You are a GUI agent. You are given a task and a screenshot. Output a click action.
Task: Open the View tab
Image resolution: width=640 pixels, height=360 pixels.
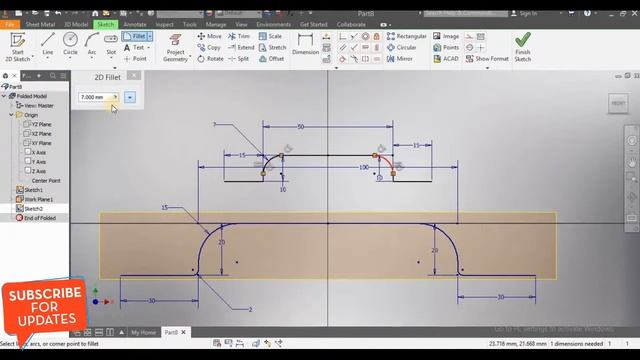[241, 24]
